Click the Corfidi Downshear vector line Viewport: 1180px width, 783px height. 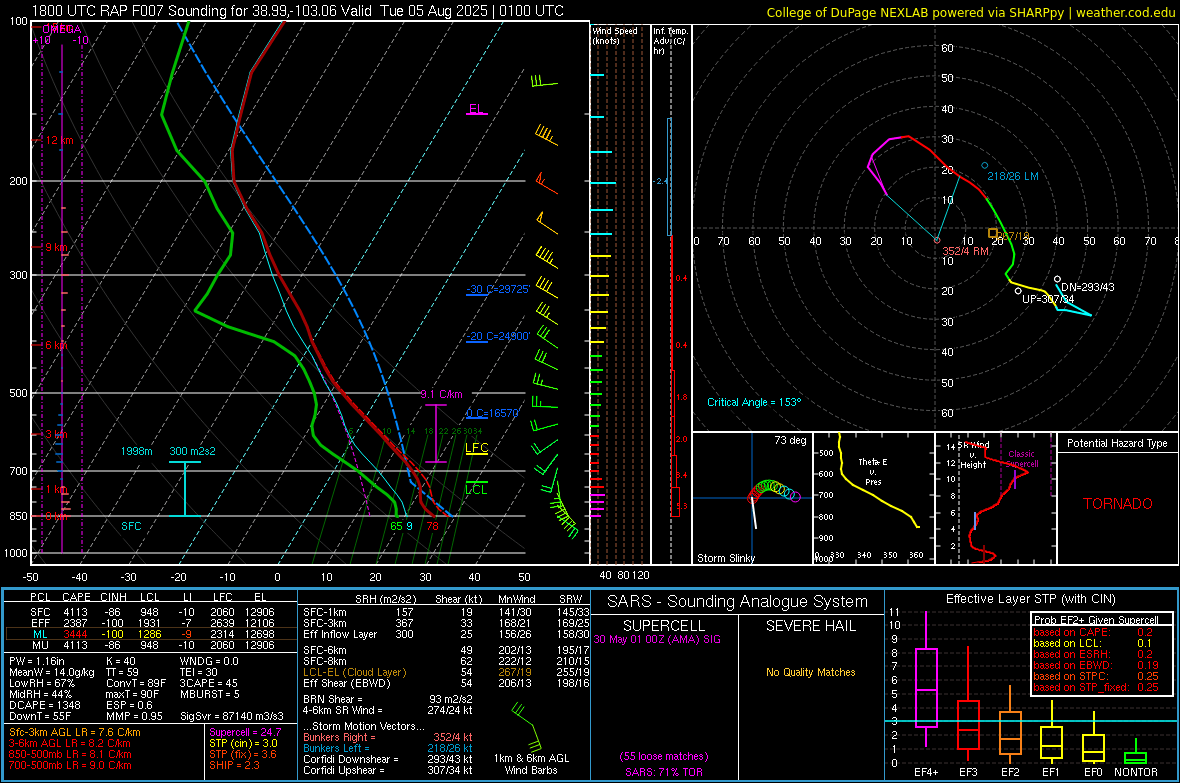(388, 759)
